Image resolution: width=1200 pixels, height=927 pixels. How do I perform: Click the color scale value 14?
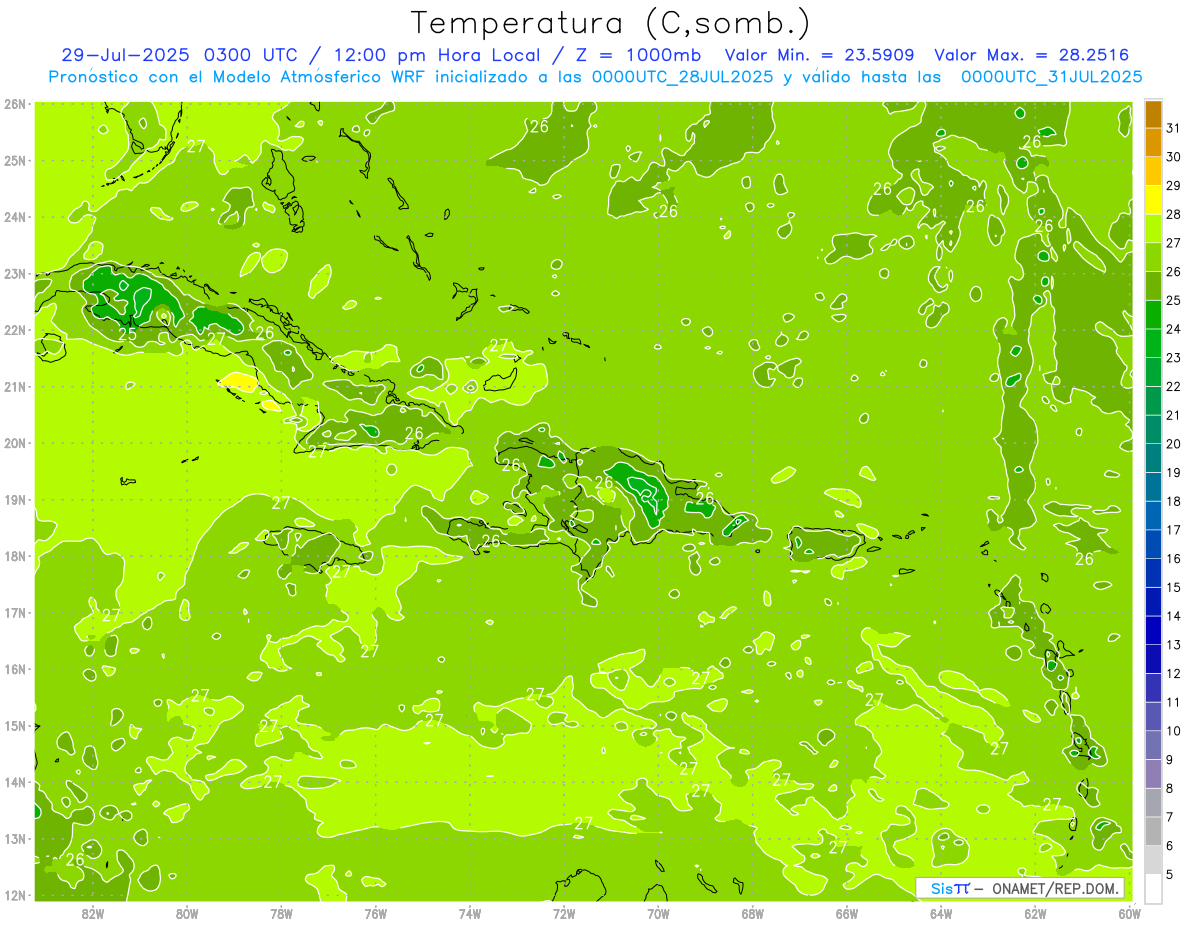point(1173,617)
